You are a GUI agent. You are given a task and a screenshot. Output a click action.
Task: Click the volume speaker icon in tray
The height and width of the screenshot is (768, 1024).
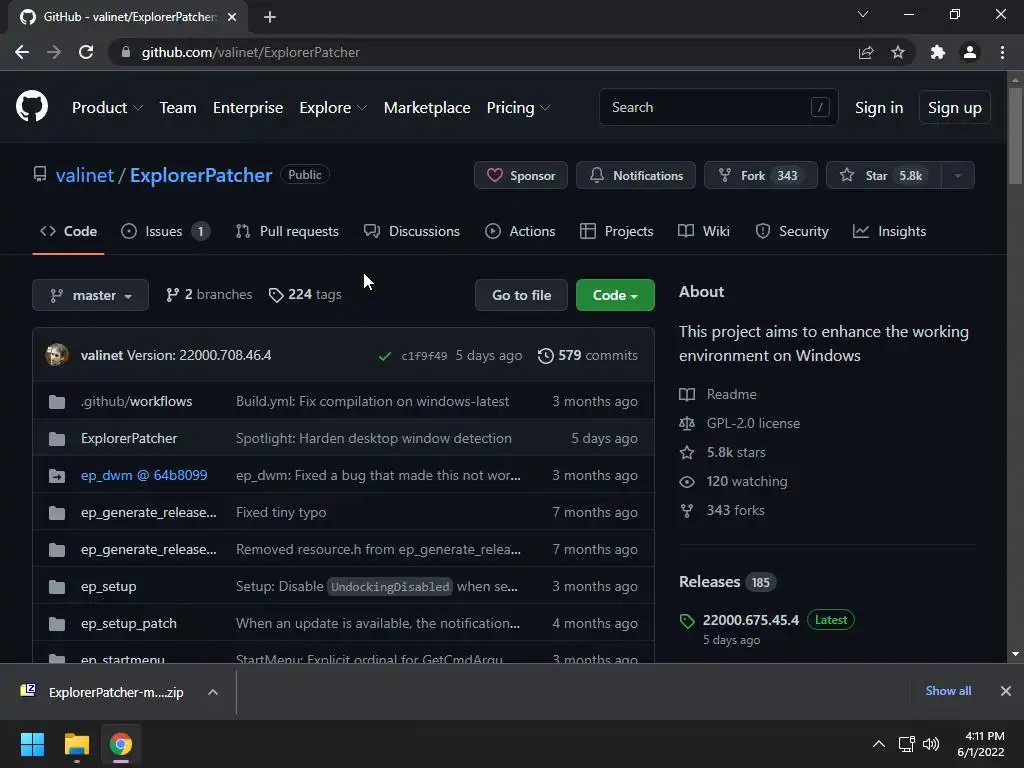[x=931, y=744]
